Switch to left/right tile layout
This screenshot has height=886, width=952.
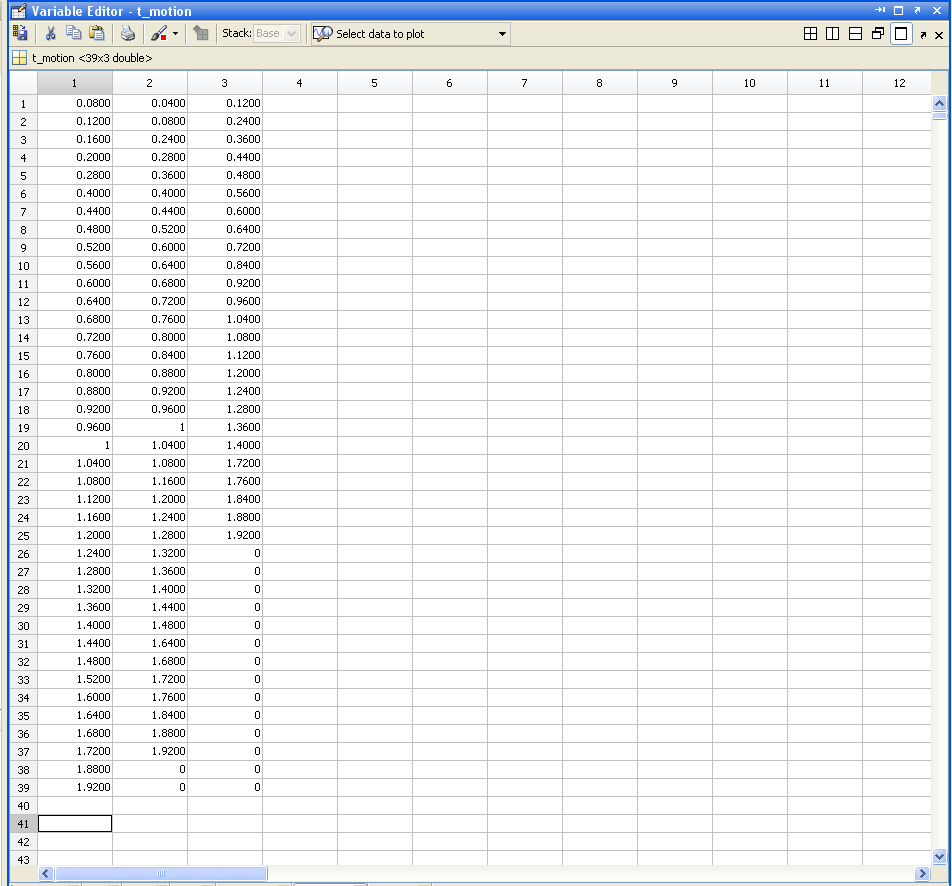pyautogui.click(x=833, y=34)
